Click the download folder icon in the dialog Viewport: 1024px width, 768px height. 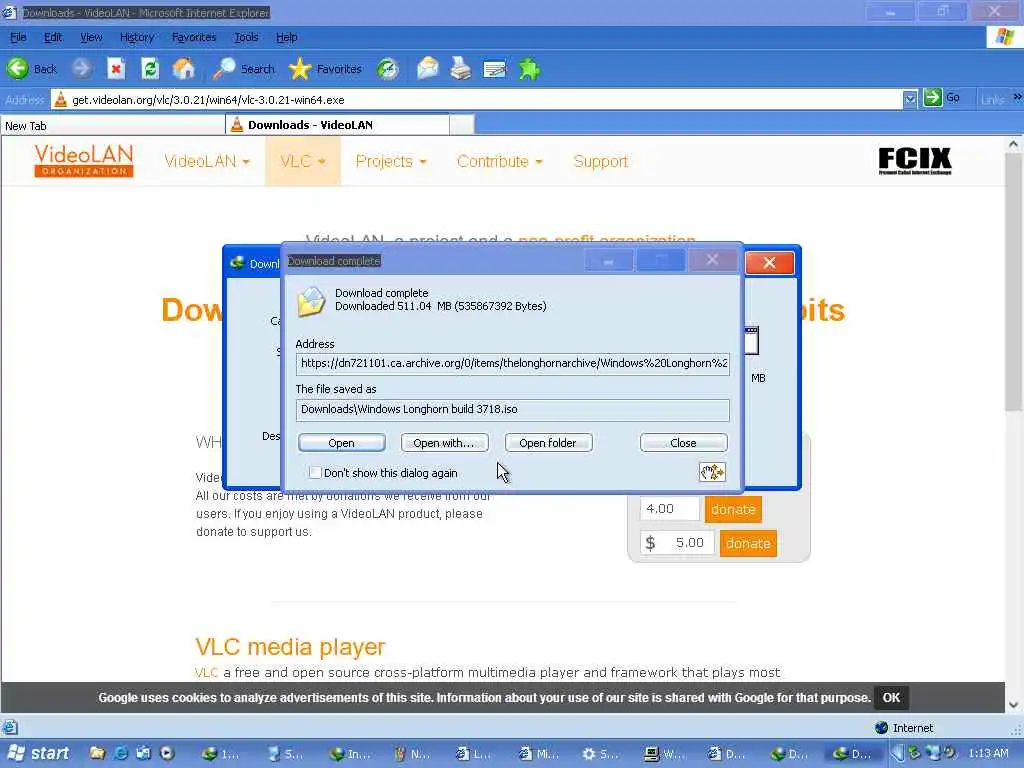point(311,302)
